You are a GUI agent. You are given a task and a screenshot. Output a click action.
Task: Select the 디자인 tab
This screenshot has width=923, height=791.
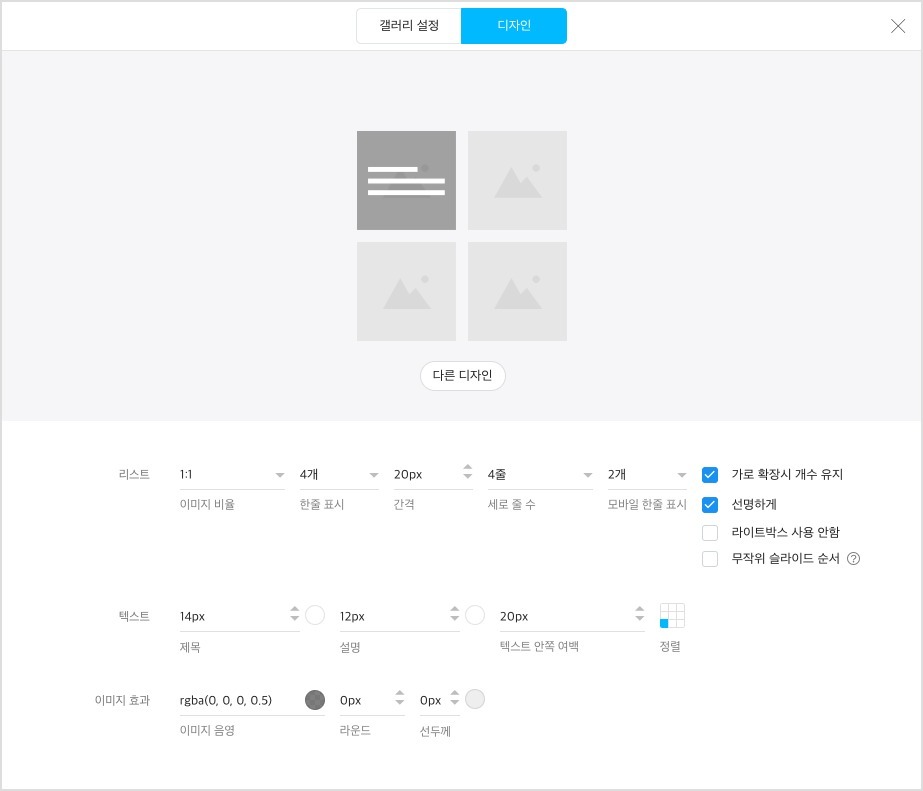pyautogui.click(x=514, y=26)
